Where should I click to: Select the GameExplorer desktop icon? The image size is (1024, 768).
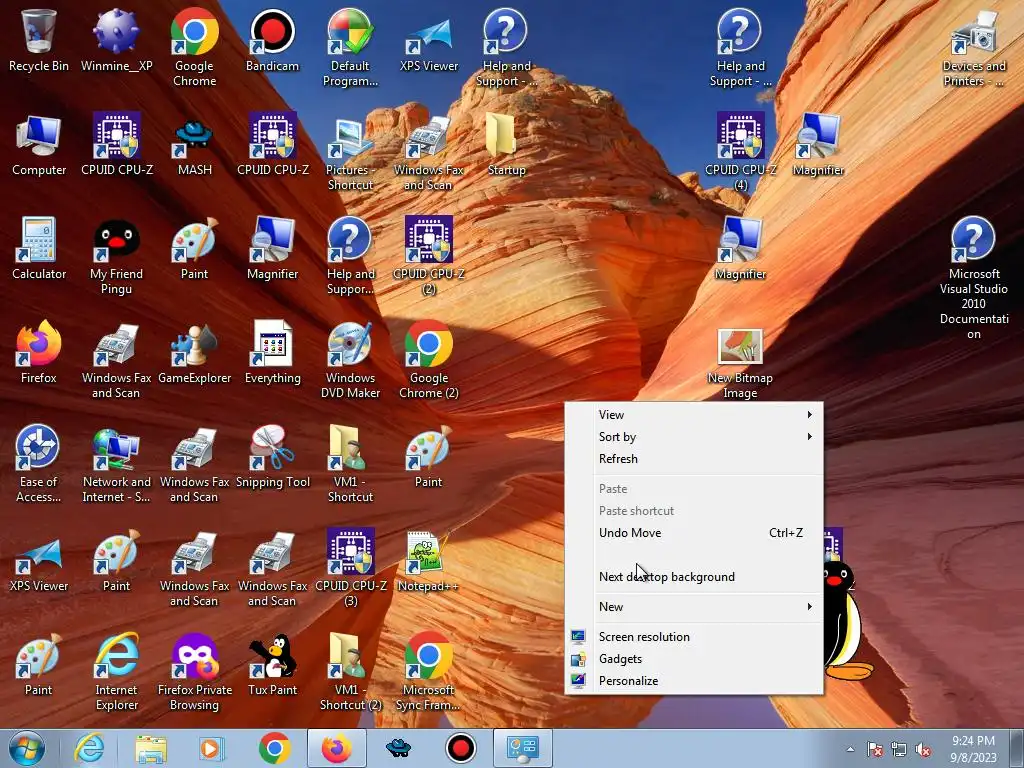(x=195, y=352)
